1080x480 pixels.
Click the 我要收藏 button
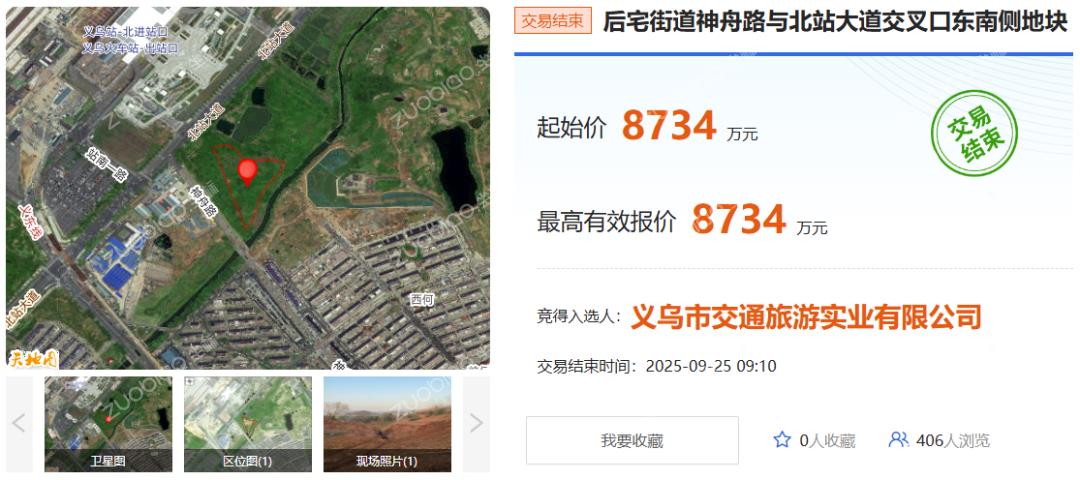click(632, 440)
